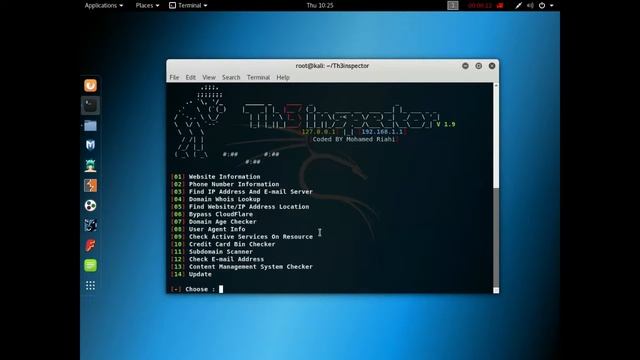Show all applications grid icon

(90, 285)
